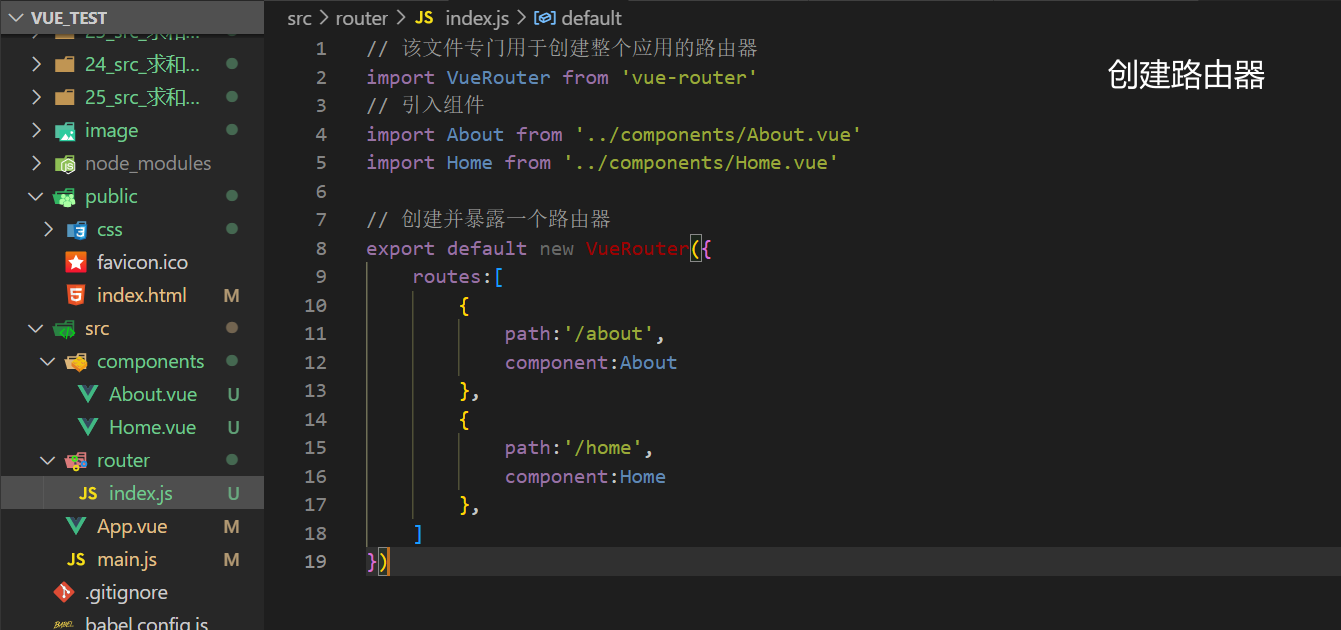
Task: Click the components folder icon
Action: (77, 362)
